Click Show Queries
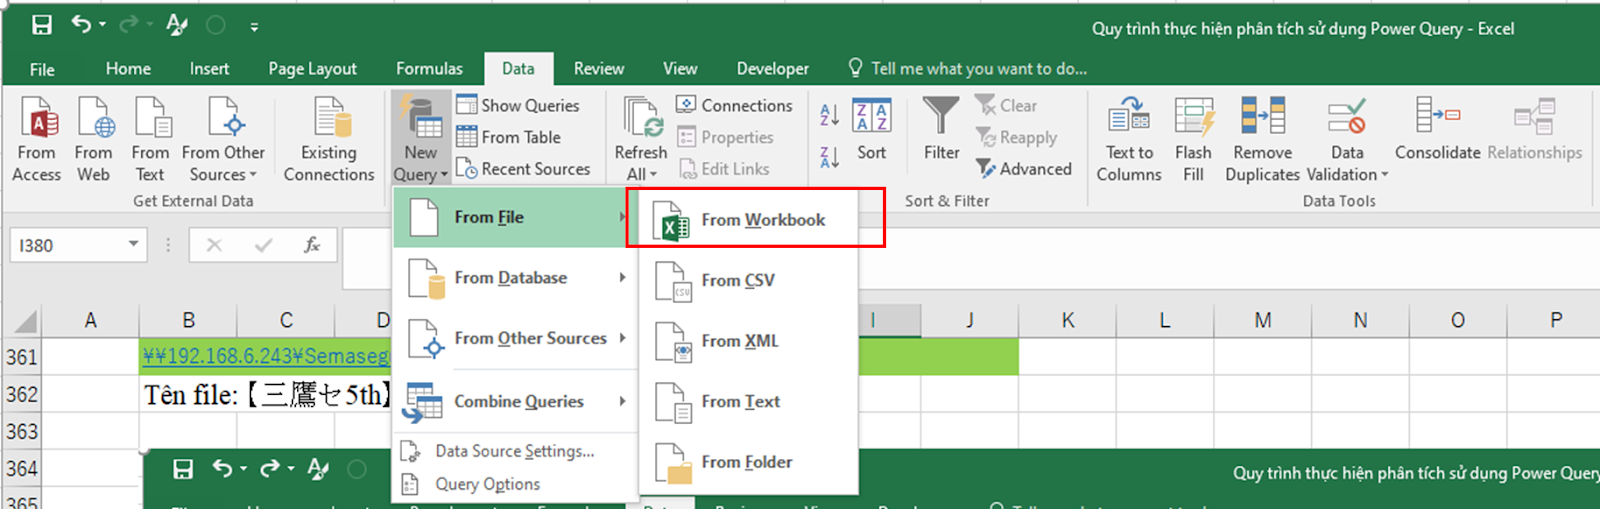Screen dimensions: 1600x509 point(518,105)
